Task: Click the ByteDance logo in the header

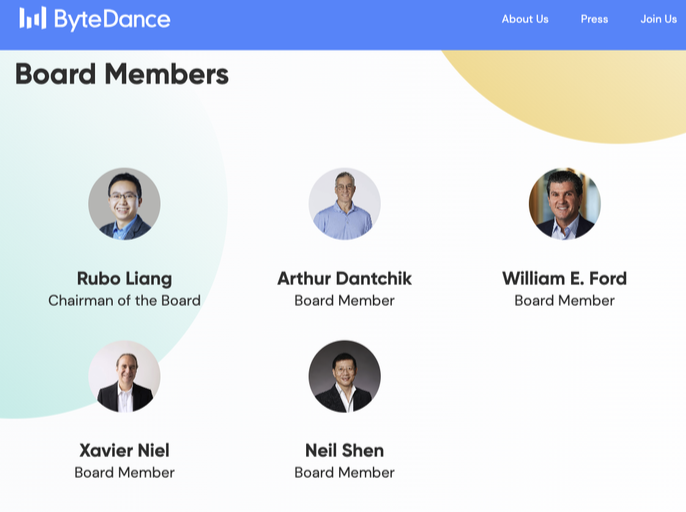Action: [x=94, y=19]
